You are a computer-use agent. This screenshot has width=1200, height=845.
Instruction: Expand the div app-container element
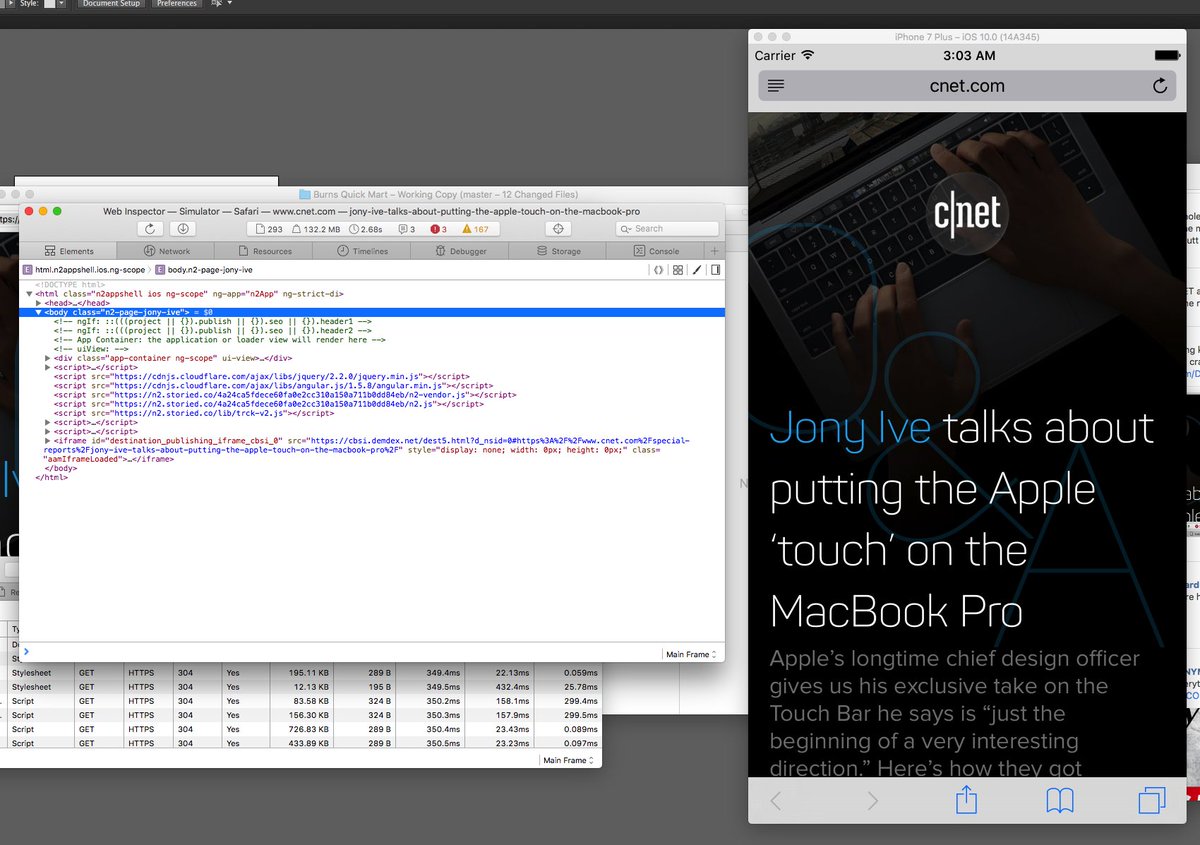(48, 358)
